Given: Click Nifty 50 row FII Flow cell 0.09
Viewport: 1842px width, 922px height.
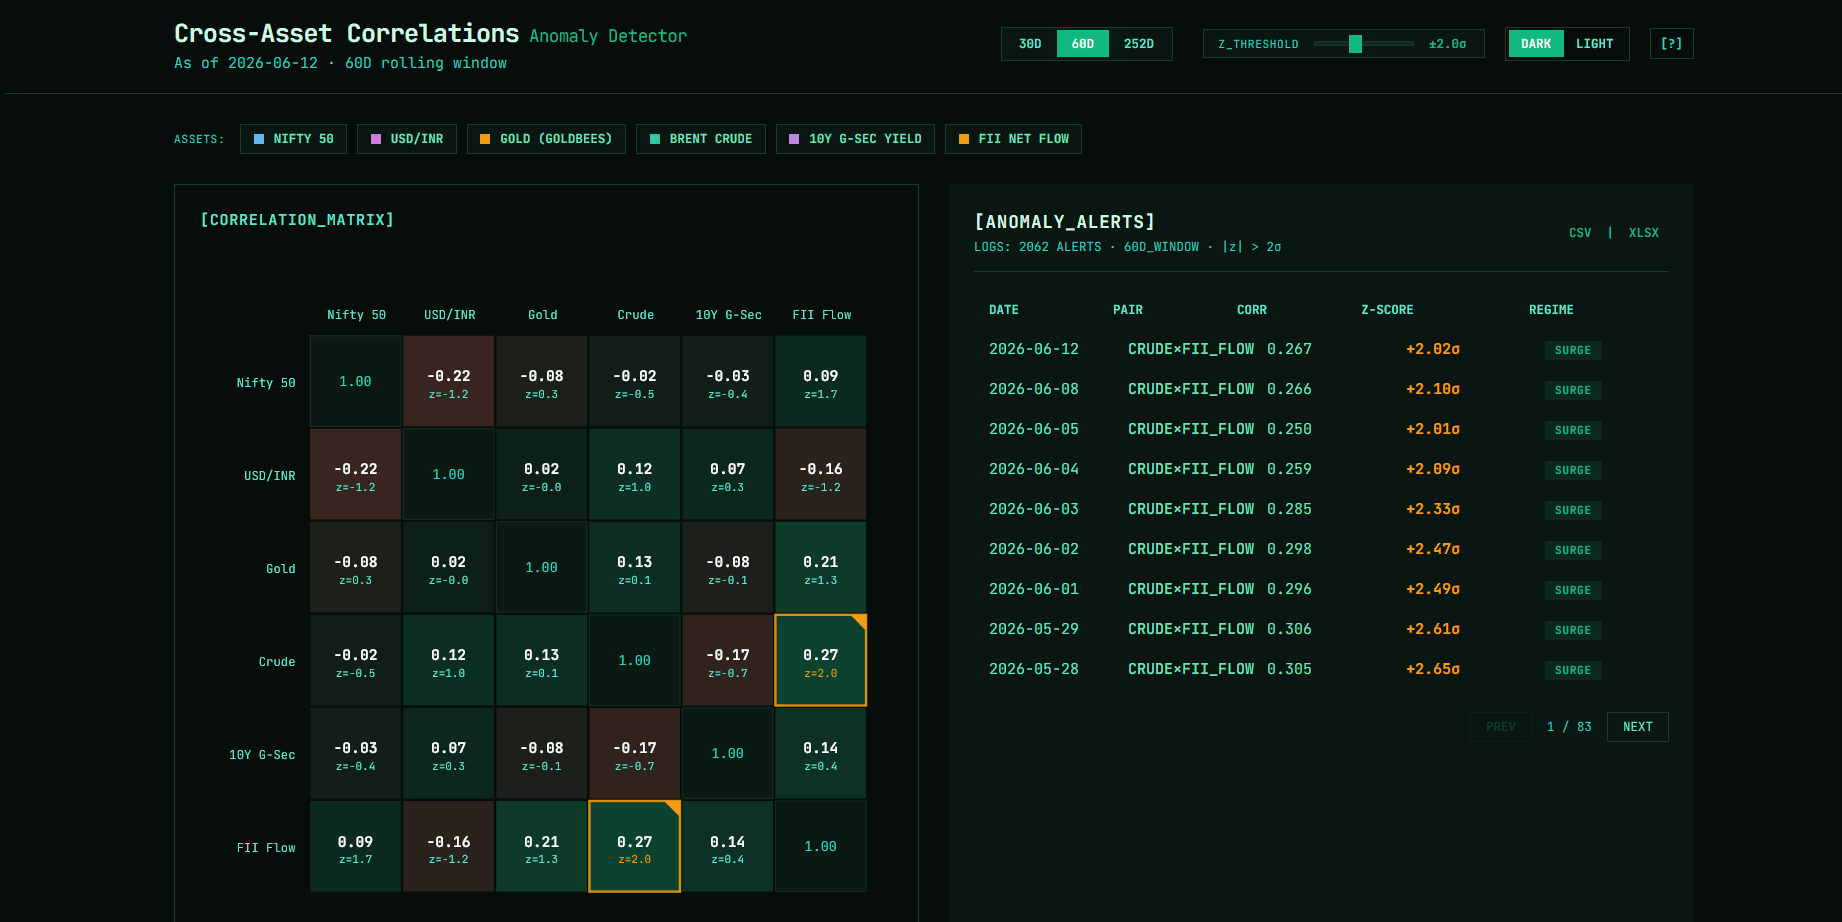Looking at the screenshot, I should [x=821, y=382].
